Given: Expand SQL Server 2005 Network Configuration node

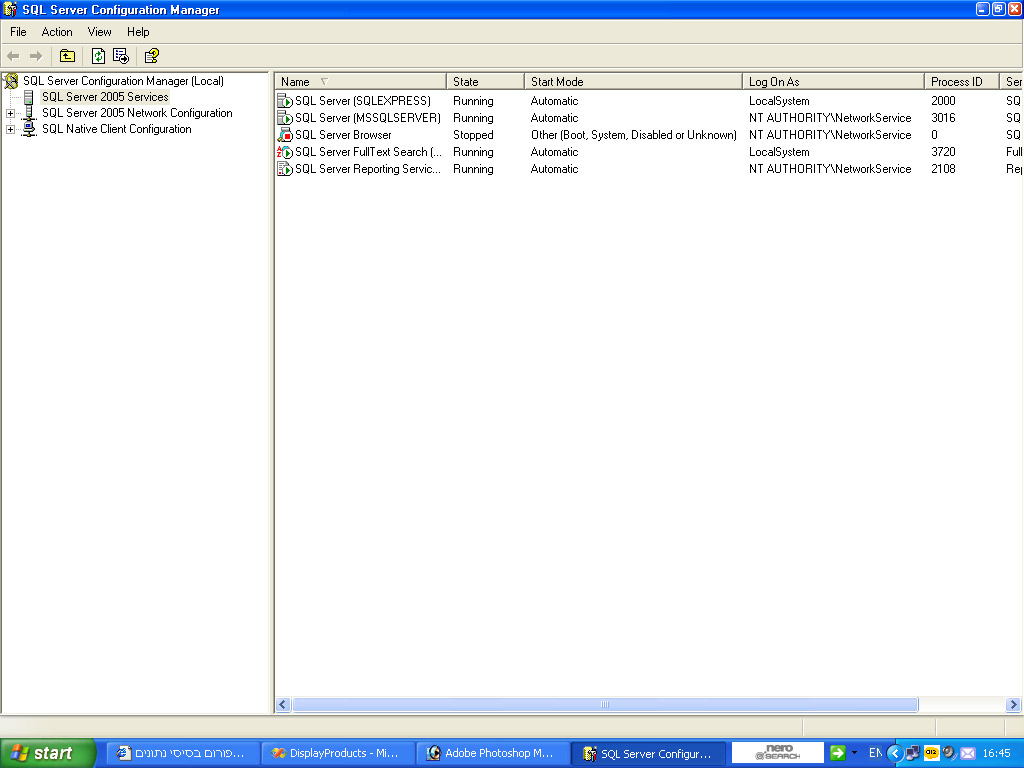Looking at the screenshot, I should 11,113.
